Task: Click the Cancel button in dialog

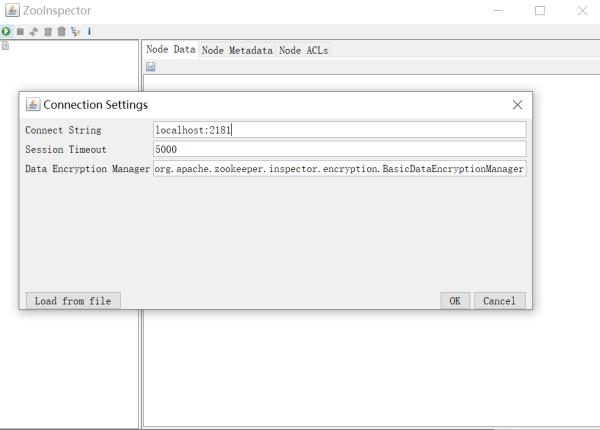Action: coord(500,301)
